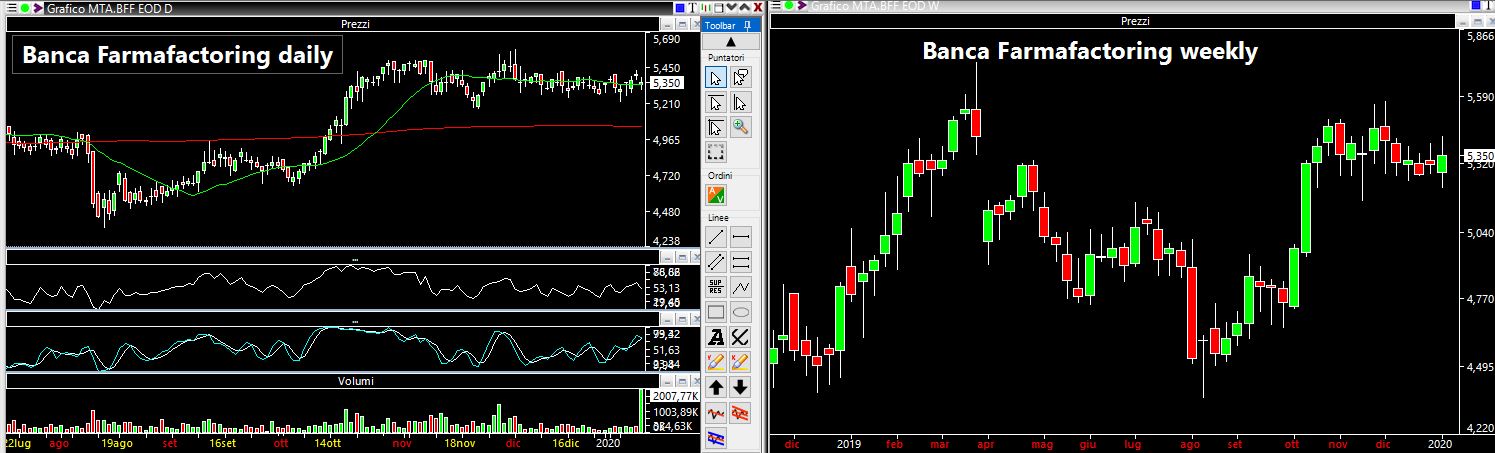Click the 53,13 value on first indicator panel
Image resolution: width=1495 pixels, height=453 pixels.
coord(666,288)
